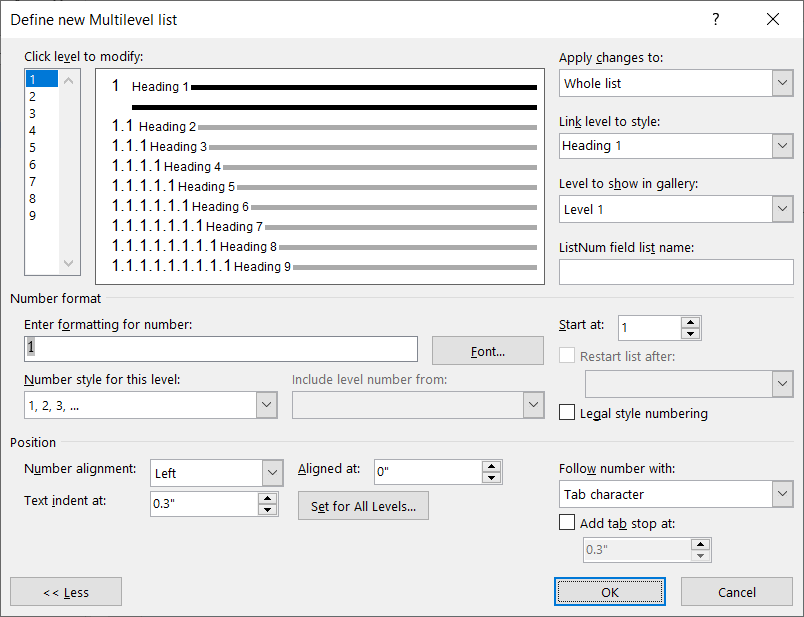This screenshot has height=617, width=804.
Task: Click ListNum field list name box
Action: click(676, 272)
